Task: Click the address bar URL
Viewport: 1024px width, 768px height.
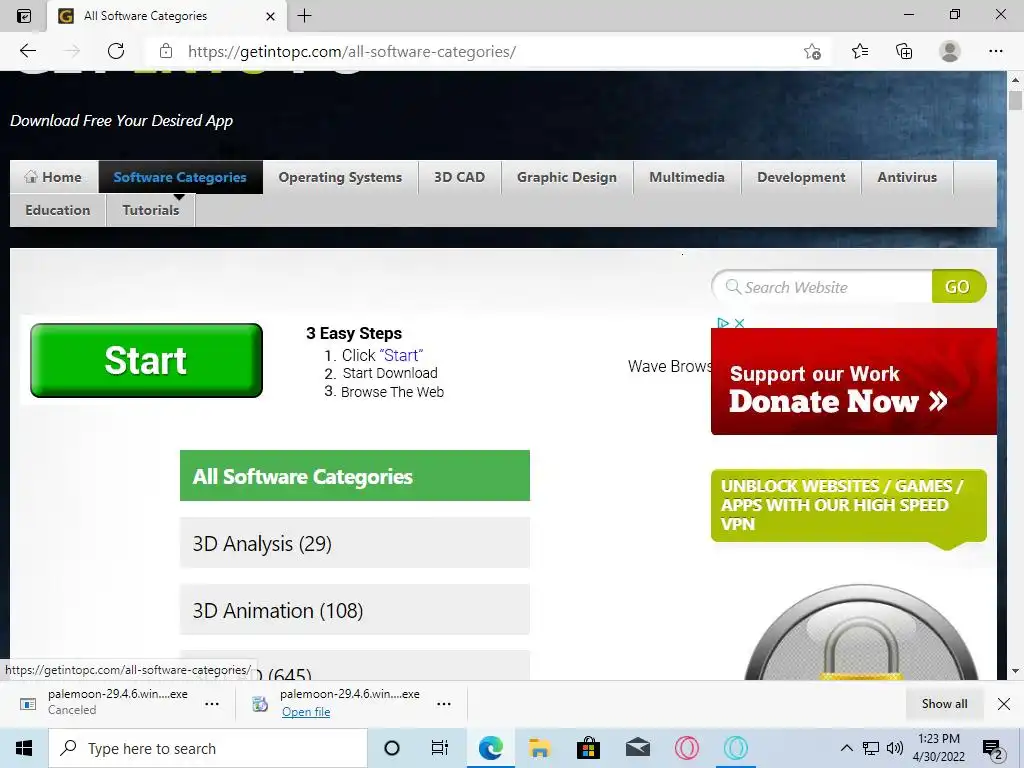Action: pos(352,52)
